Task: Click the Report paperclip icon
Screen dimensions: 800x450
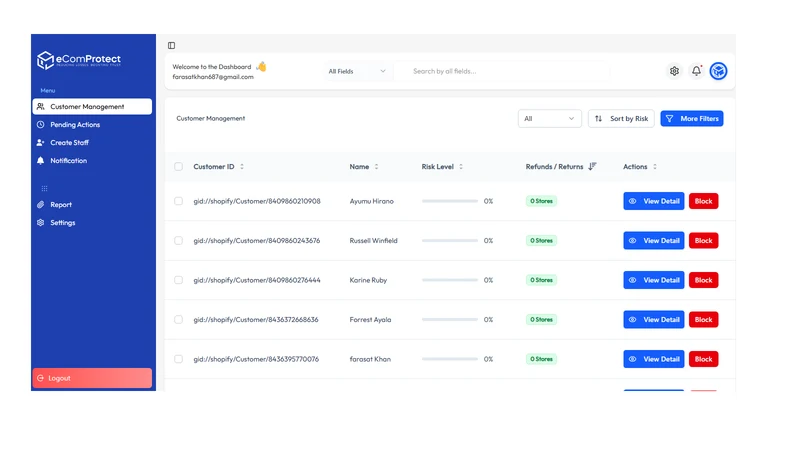Action: [x=40, y=205]
